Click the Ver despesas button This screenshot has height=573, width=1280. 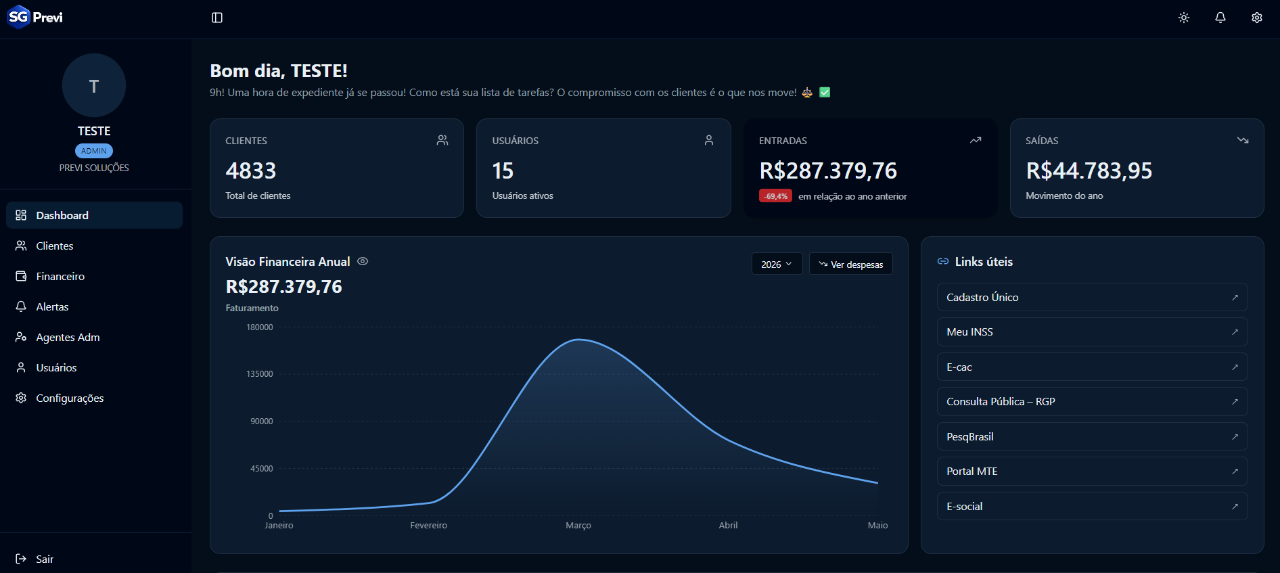[851, 264]
